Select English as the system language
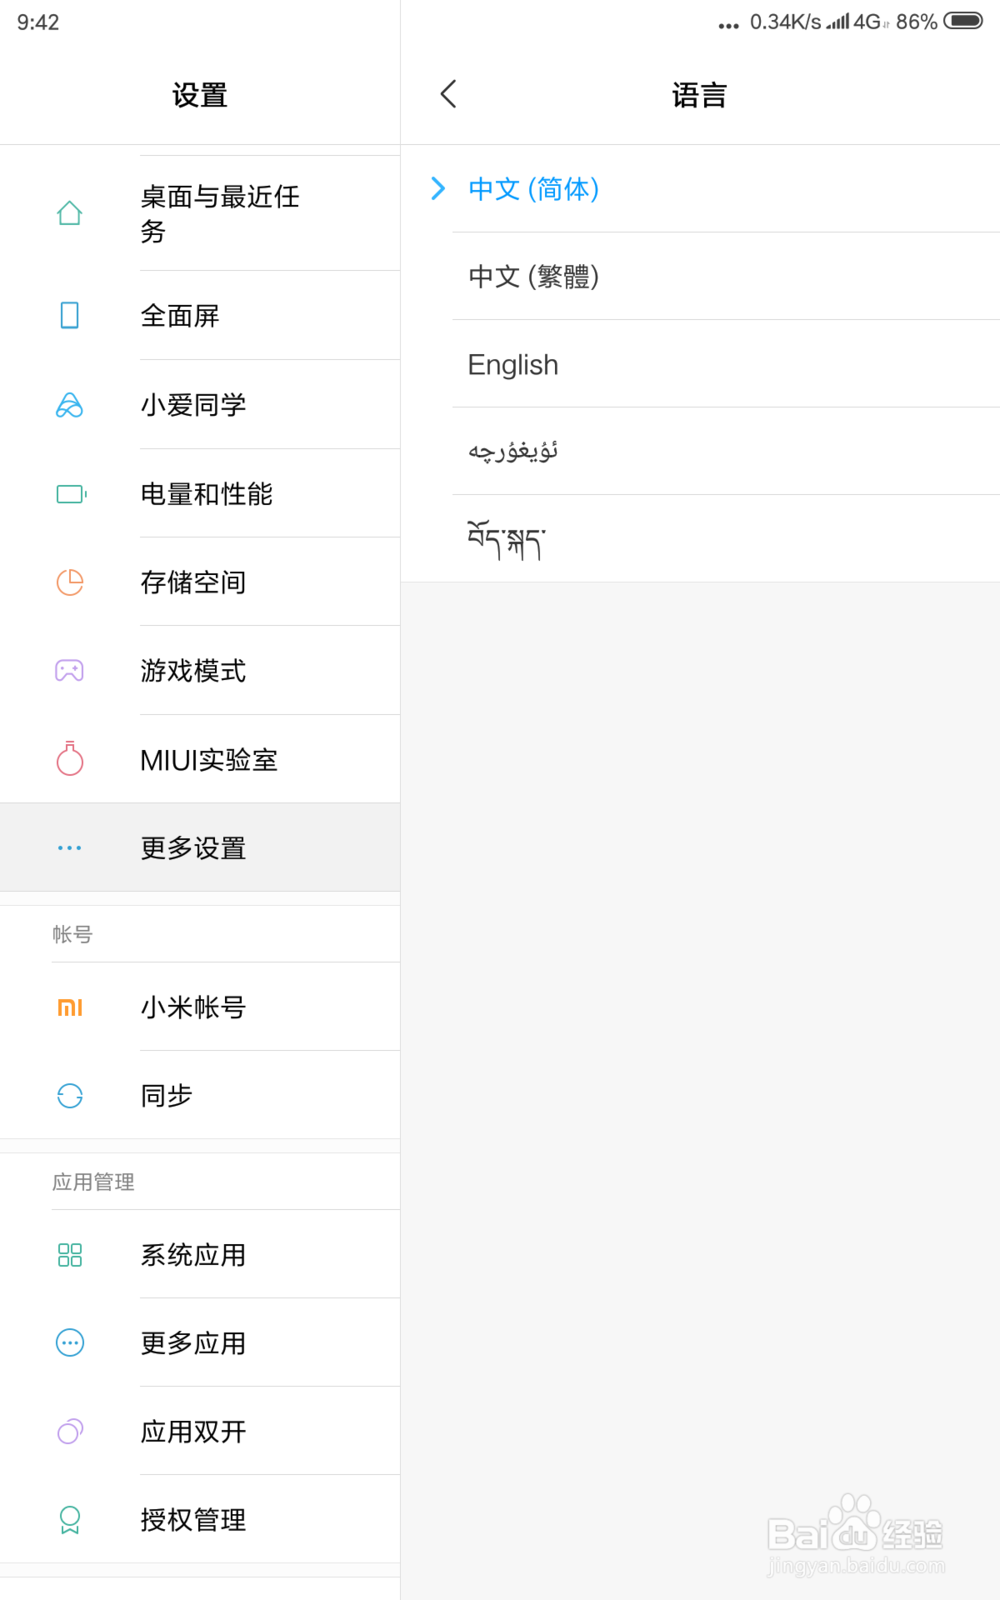The image size is (1000, 1600). [513, 365]
